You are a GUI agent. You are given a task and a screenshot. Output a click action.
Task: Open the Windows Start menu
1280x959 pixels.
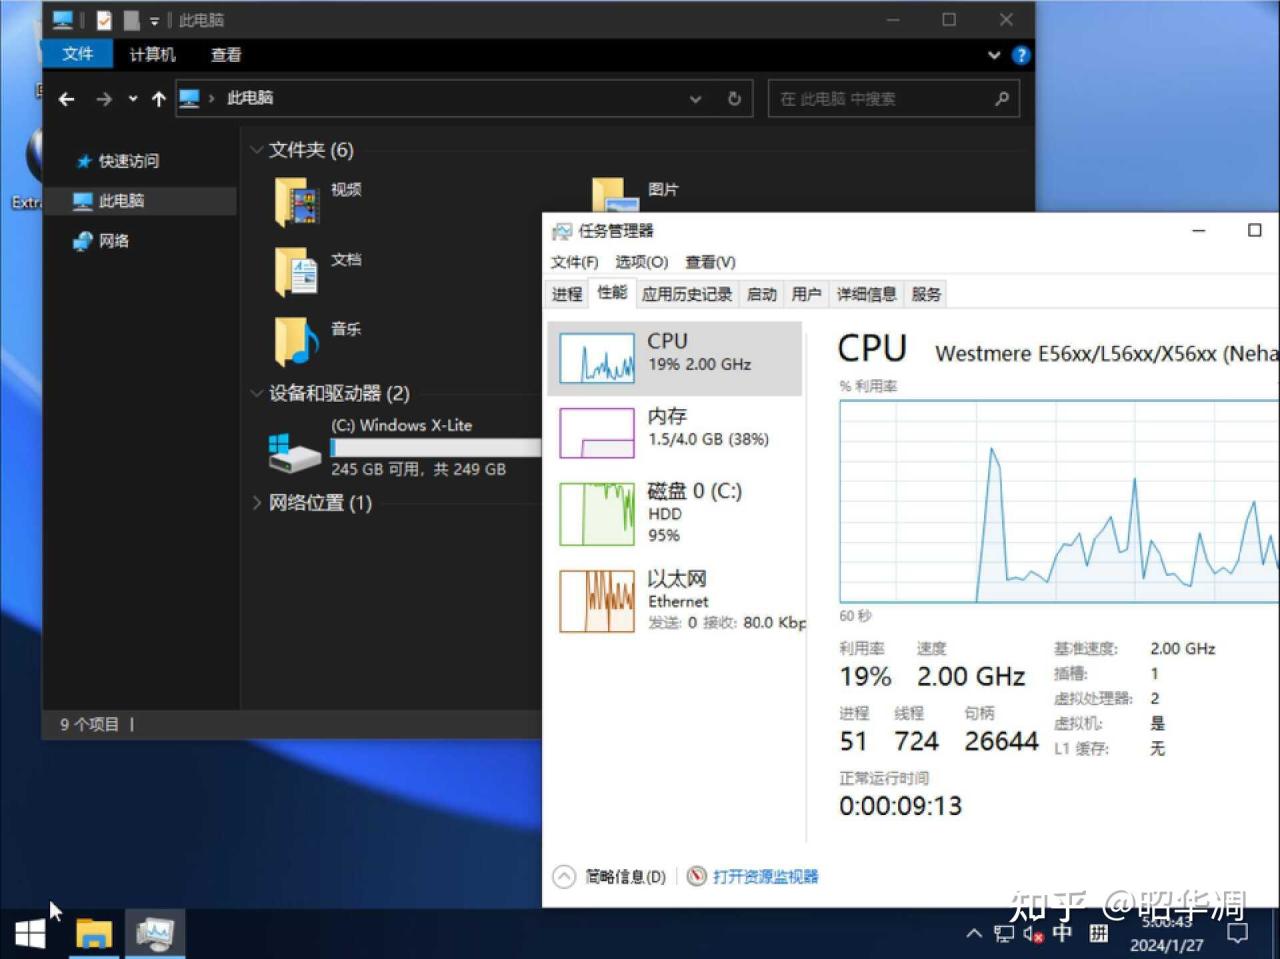tap(30, 934)
